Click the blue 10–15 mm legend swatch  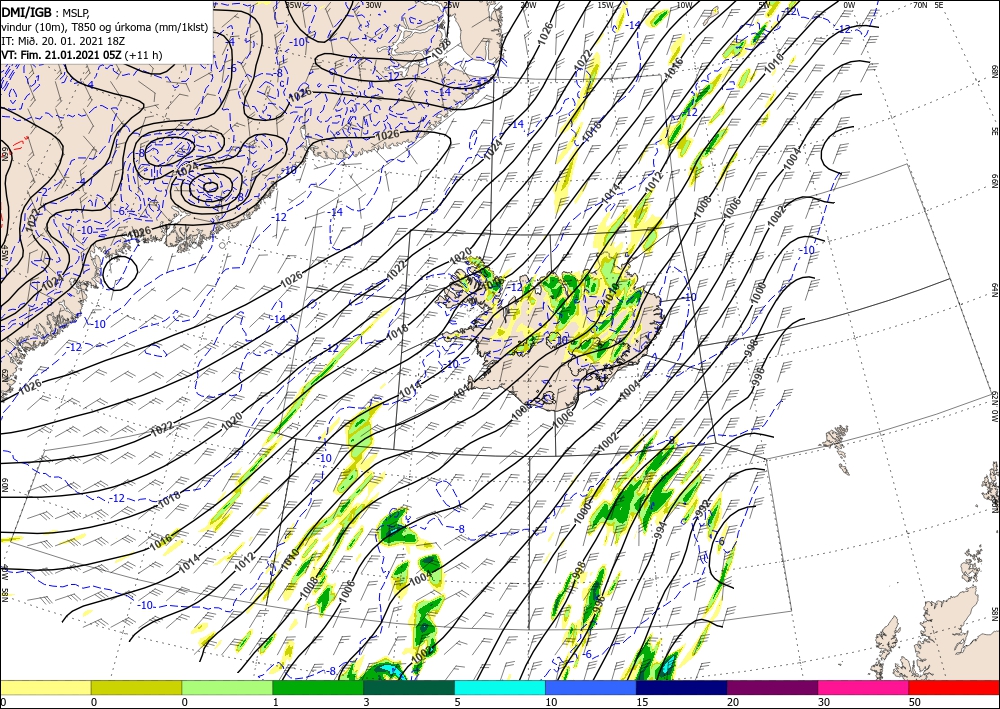[591, 687]
